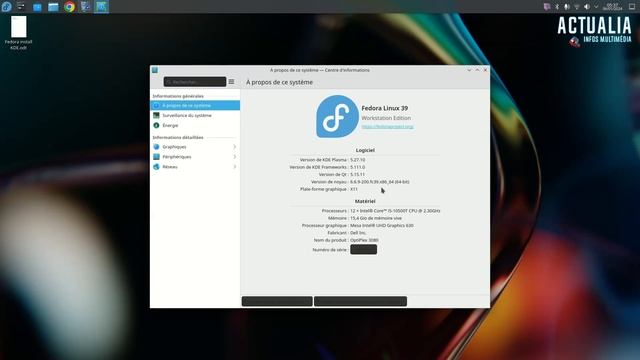The width and height of the screenshot is (640, 360).
Task: Click the OptiPlex 3080 product name value
Action: pyautogui.click(x=364, y=240)
